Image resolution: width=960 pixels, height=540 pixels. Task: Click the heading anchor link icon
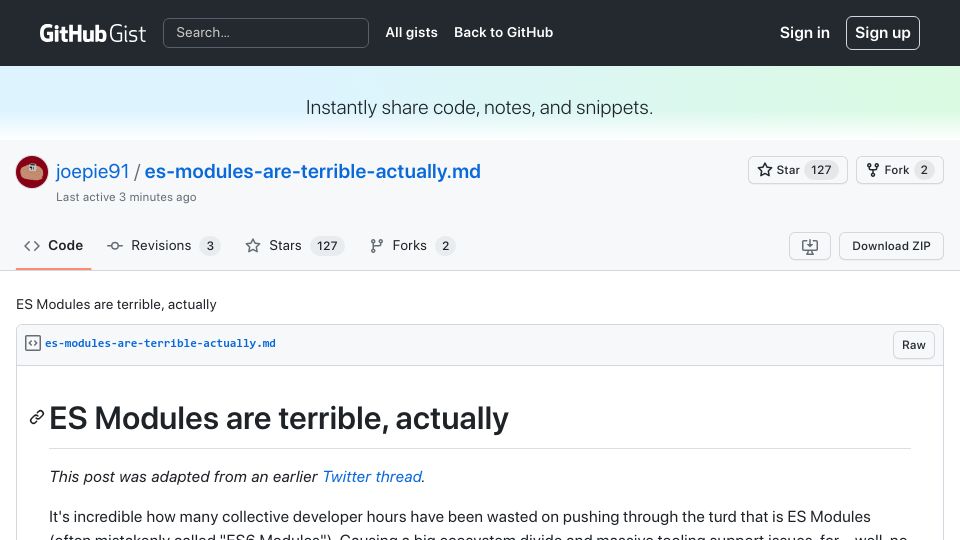37,418
